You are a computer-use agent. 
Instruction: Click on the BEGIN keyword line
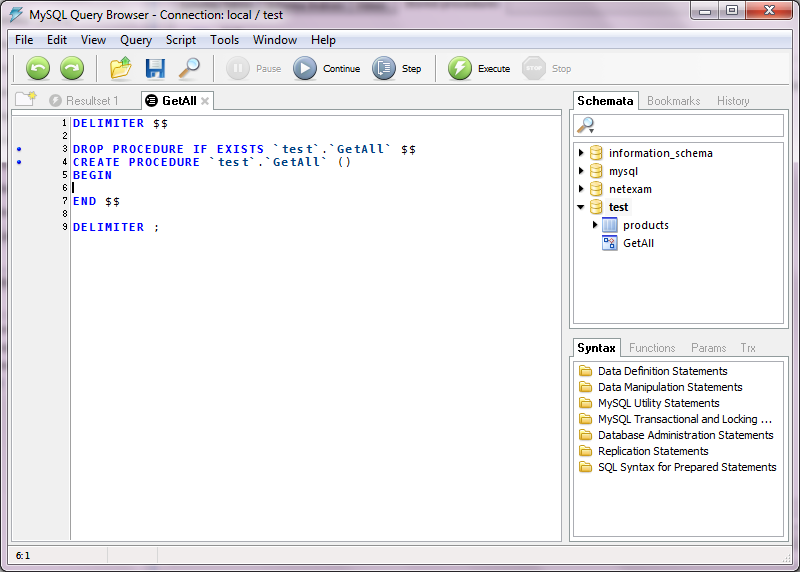tap(92, 175)
